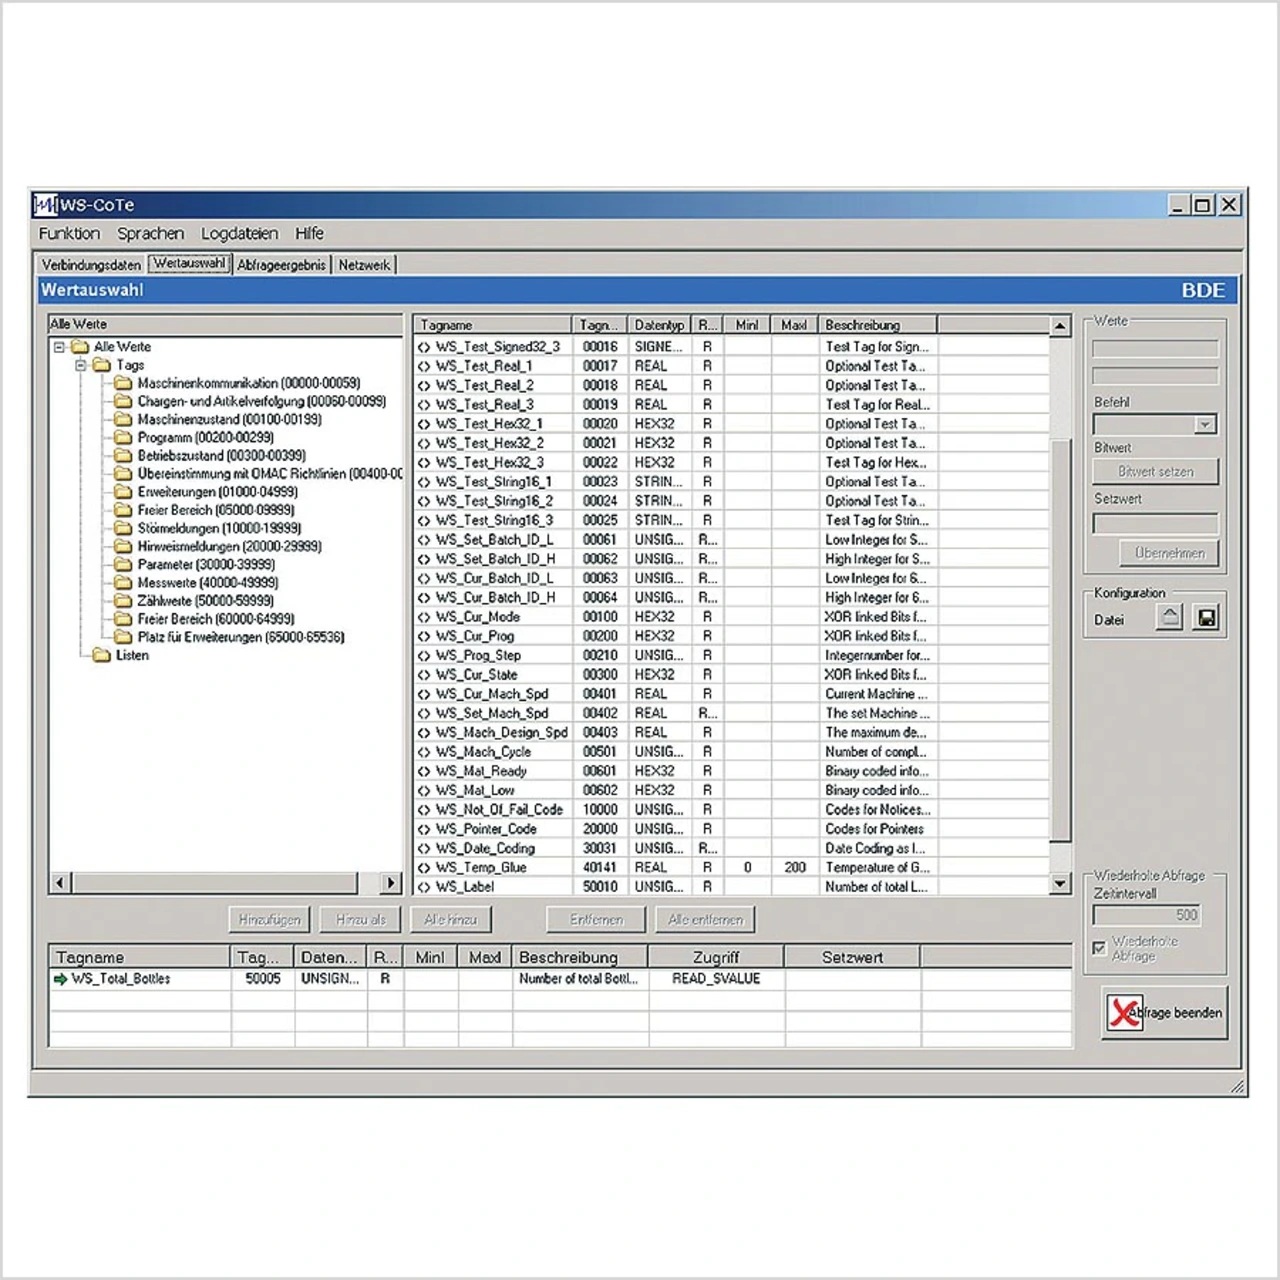Switch to the Netzwerk tab
1280x1280 pixels.
tap(364, 265)
